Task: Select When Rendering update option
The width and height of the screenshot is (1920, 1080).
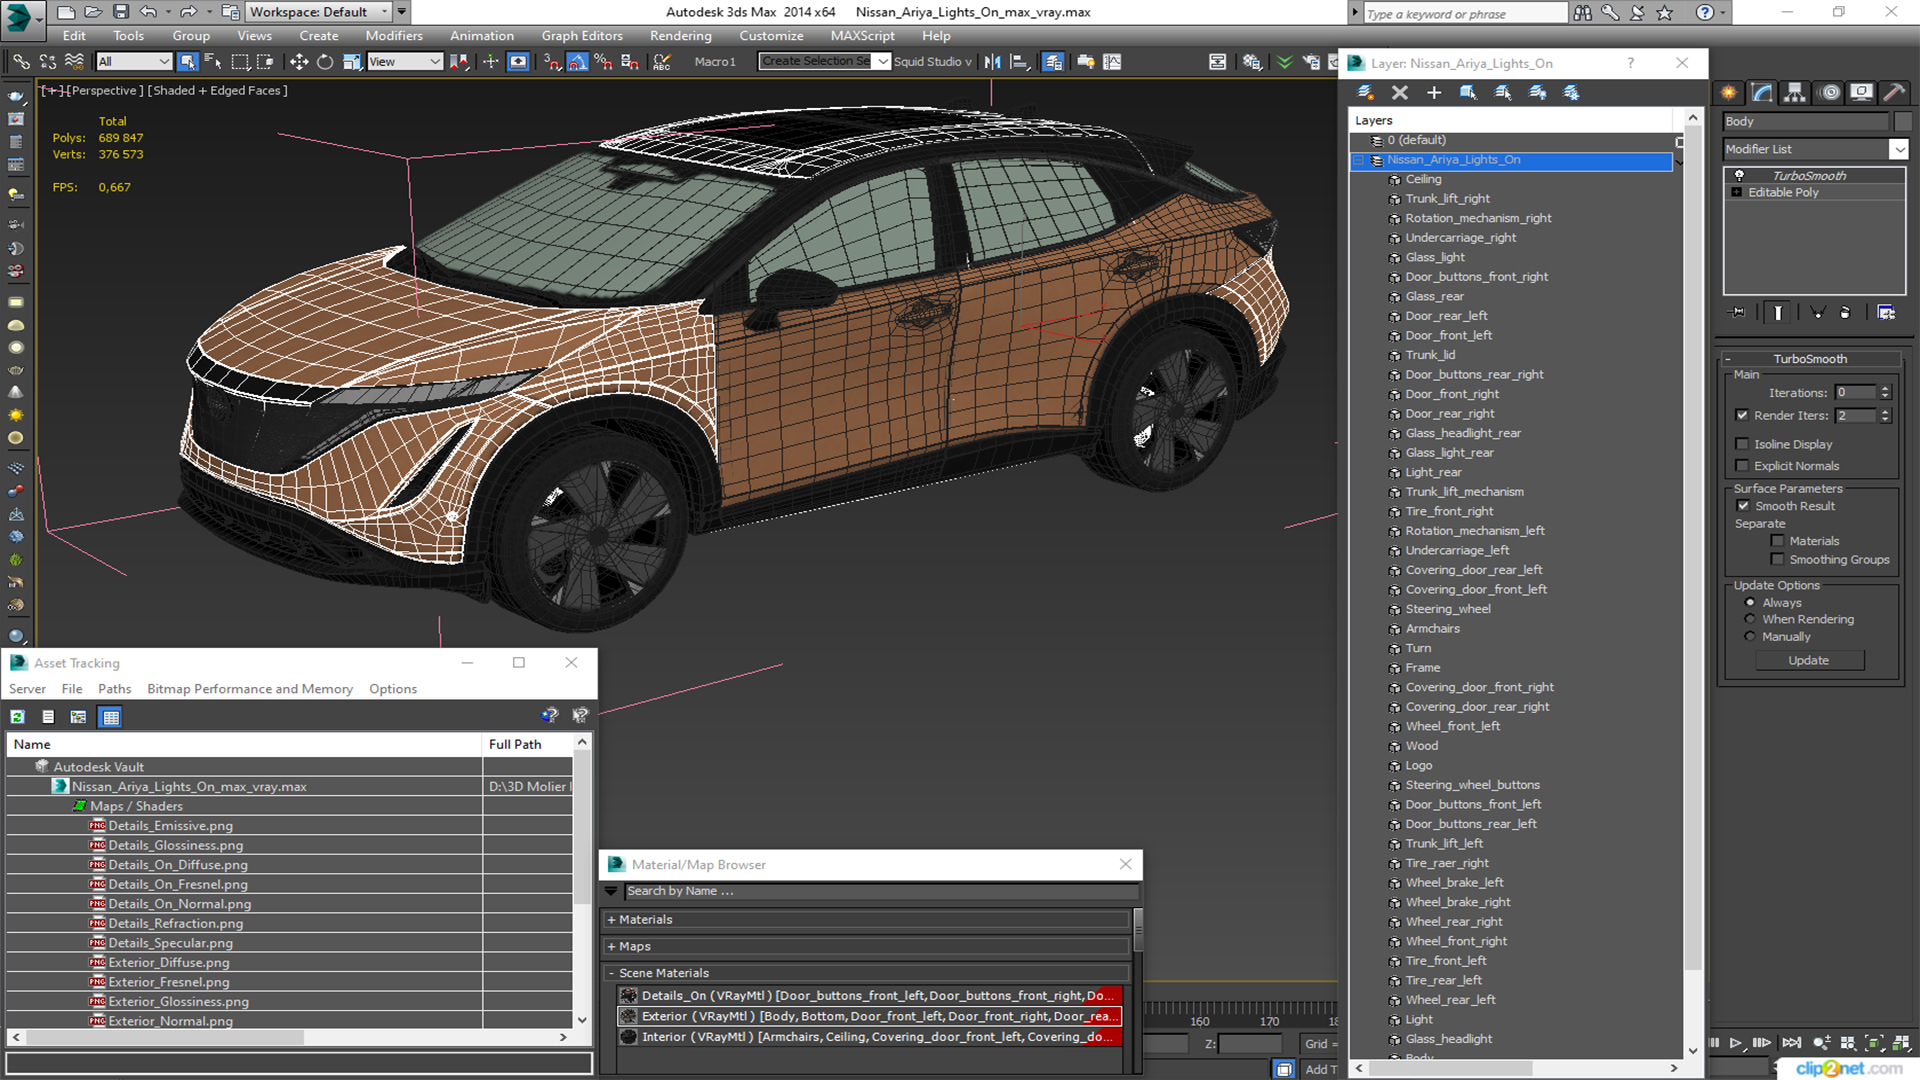Action: [1750, 619]
